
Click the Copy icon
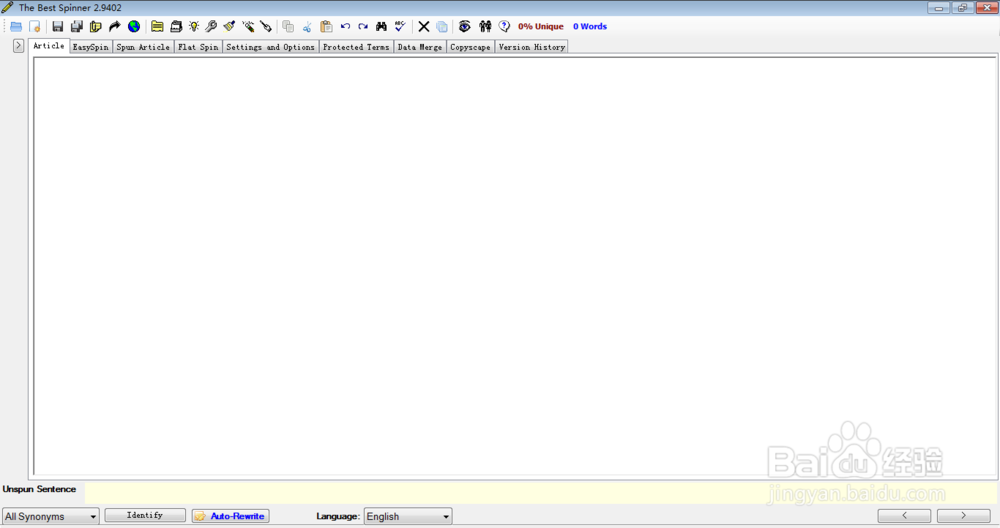[288, 27]
